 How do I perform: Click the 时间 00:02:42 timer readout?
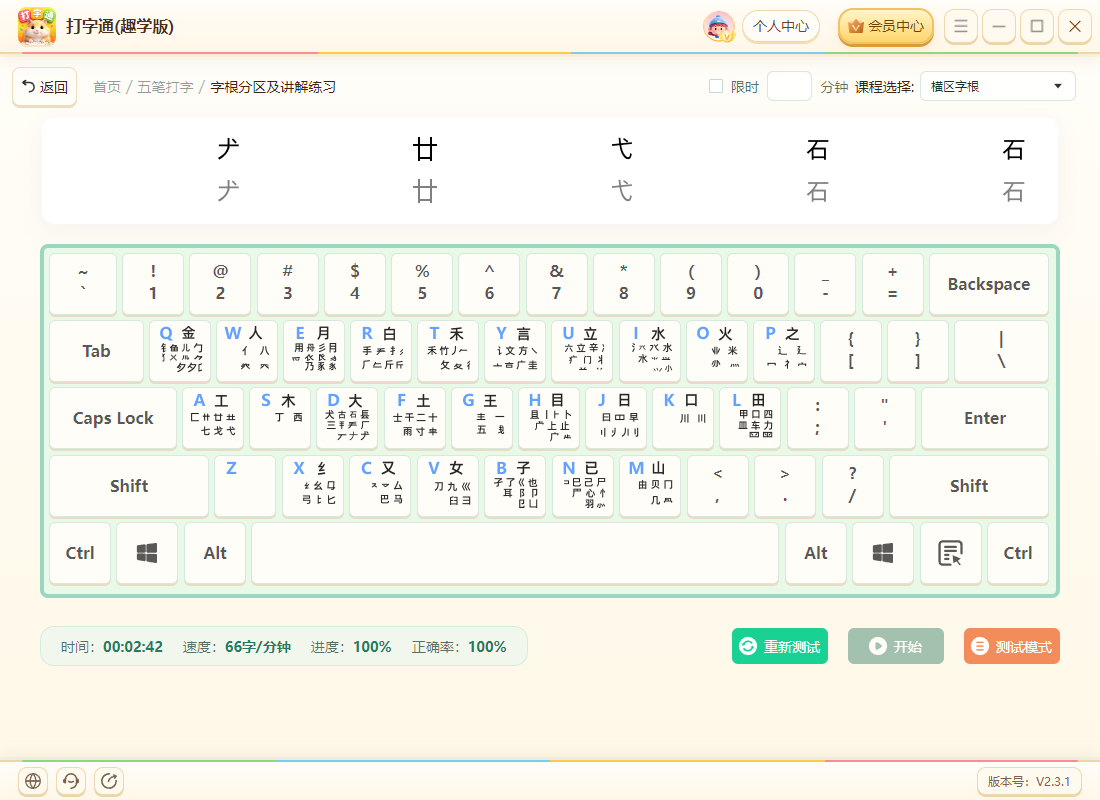[x=112, y=646]
